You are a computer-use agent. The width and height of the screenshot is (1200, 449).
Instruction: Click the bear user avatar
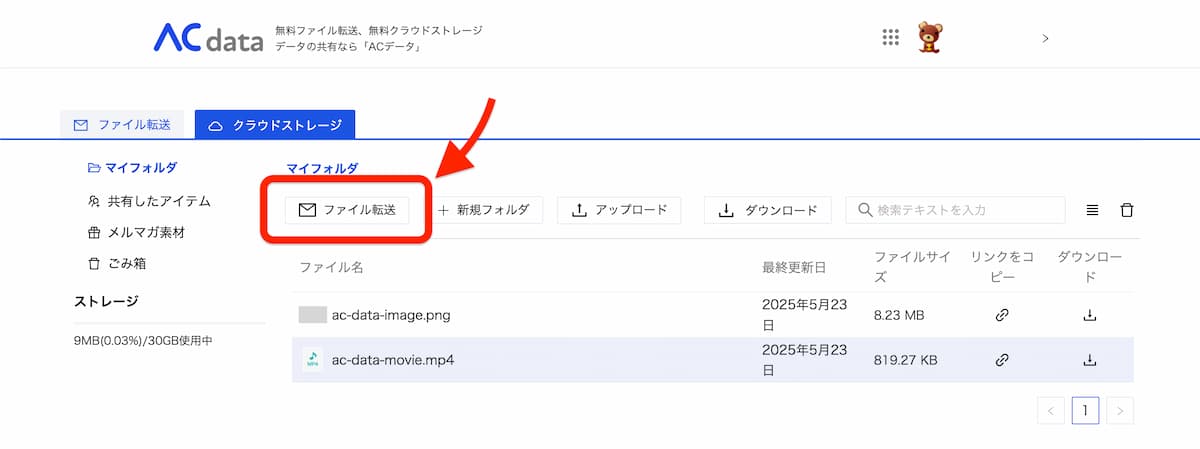pos(932,38)
